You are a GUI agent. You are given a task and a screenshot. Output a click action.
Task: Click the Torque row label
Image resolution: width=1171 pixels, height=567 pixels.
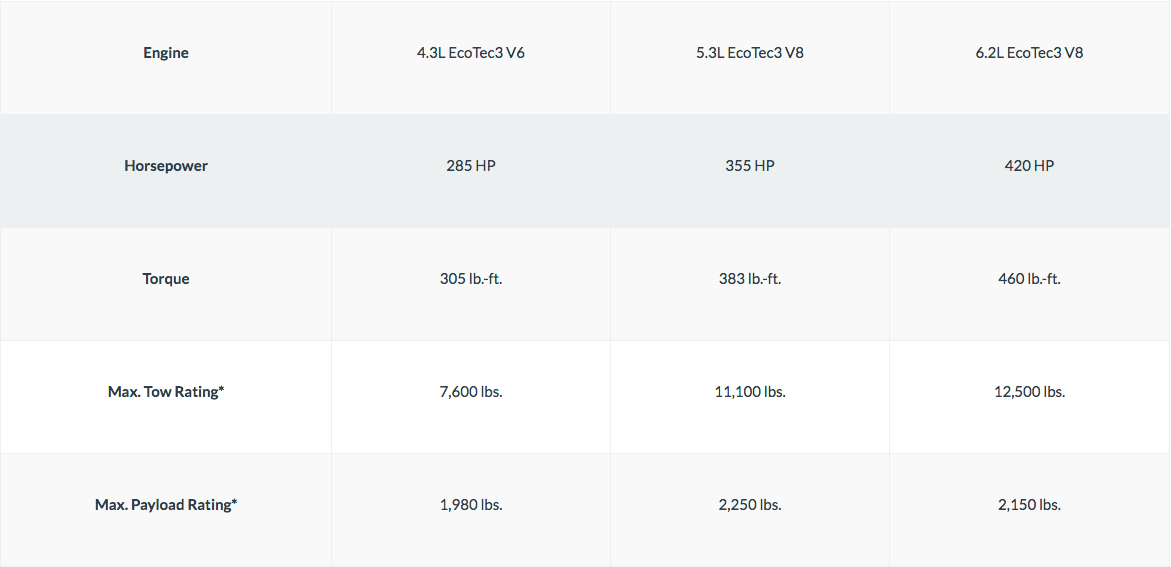(166, 279)
